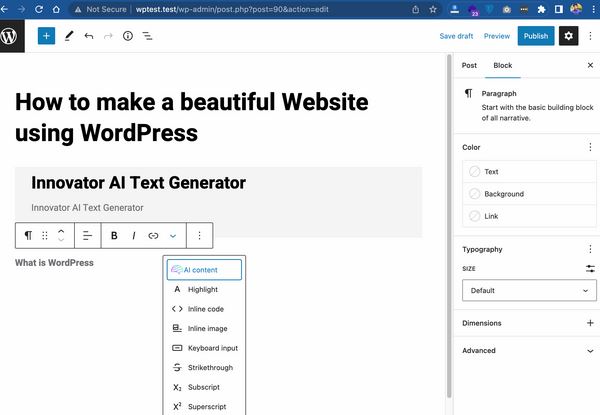The height and width of the screenshot is (415, 600).
Task: Apply Highlight from the format menu
Action: [204, 290]
